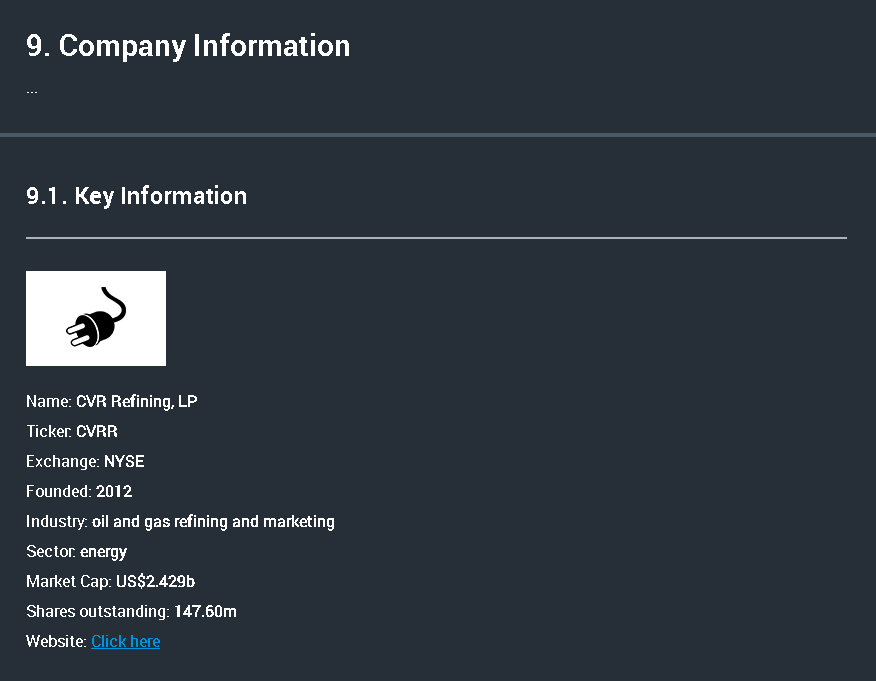The height and width of the screenshot is (681, 876).
Task: Click the market cap value 'US$2.429b'
Action: (162, 581)
